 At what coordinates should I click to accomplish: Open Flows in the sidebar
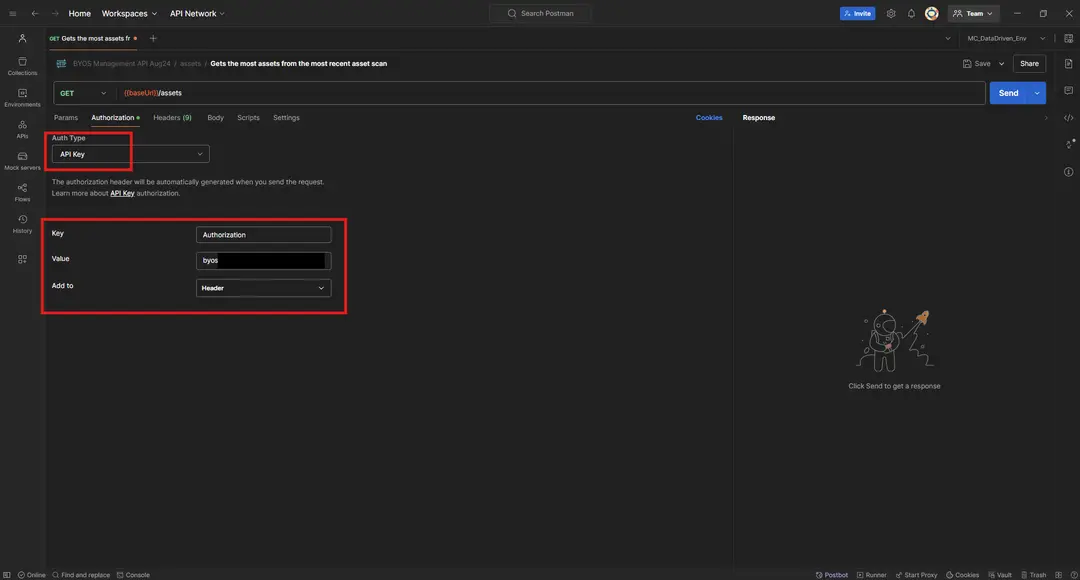tap(22, 193)
